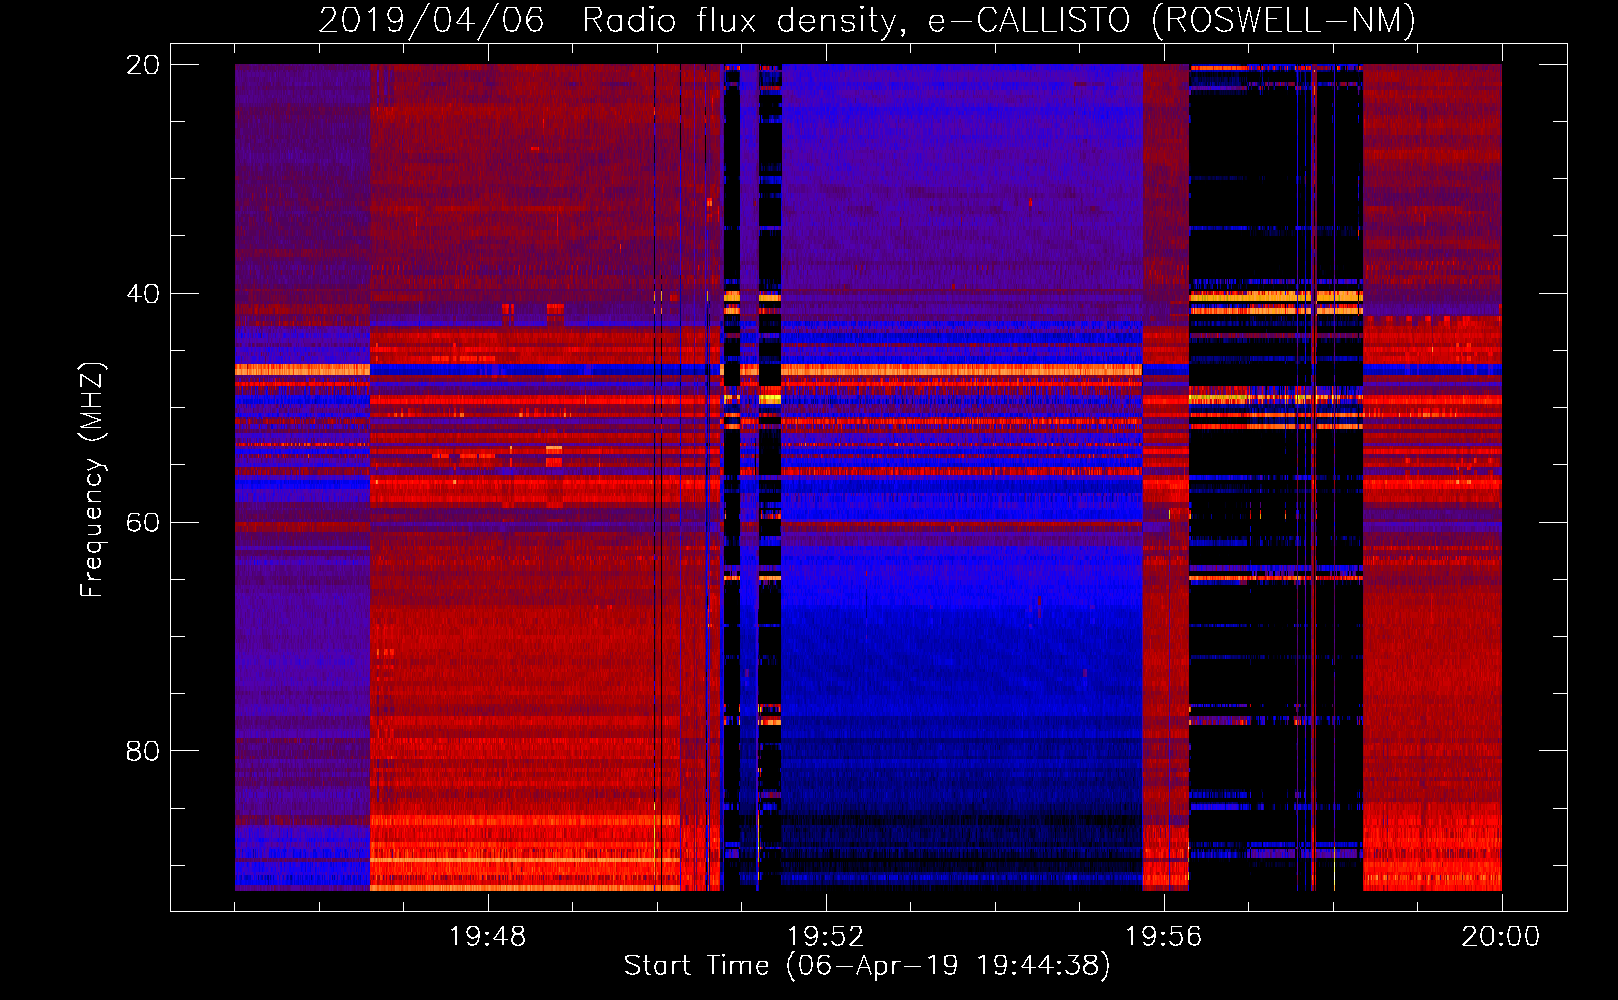Click the '19:56' time tick label
Viewport: 1618px width, 1000px height.
click(x=1163, y=937)
